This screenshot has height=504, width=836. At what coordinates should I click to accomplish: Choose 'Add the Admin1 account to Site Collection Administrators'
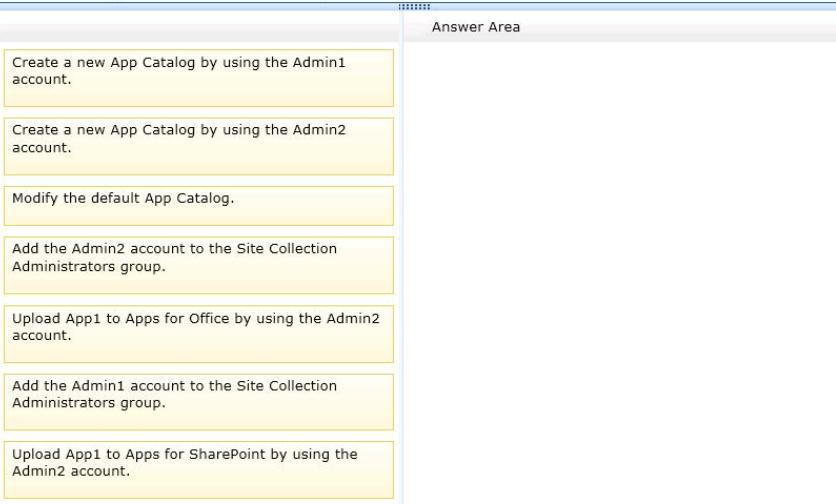(x=198, y=402)
